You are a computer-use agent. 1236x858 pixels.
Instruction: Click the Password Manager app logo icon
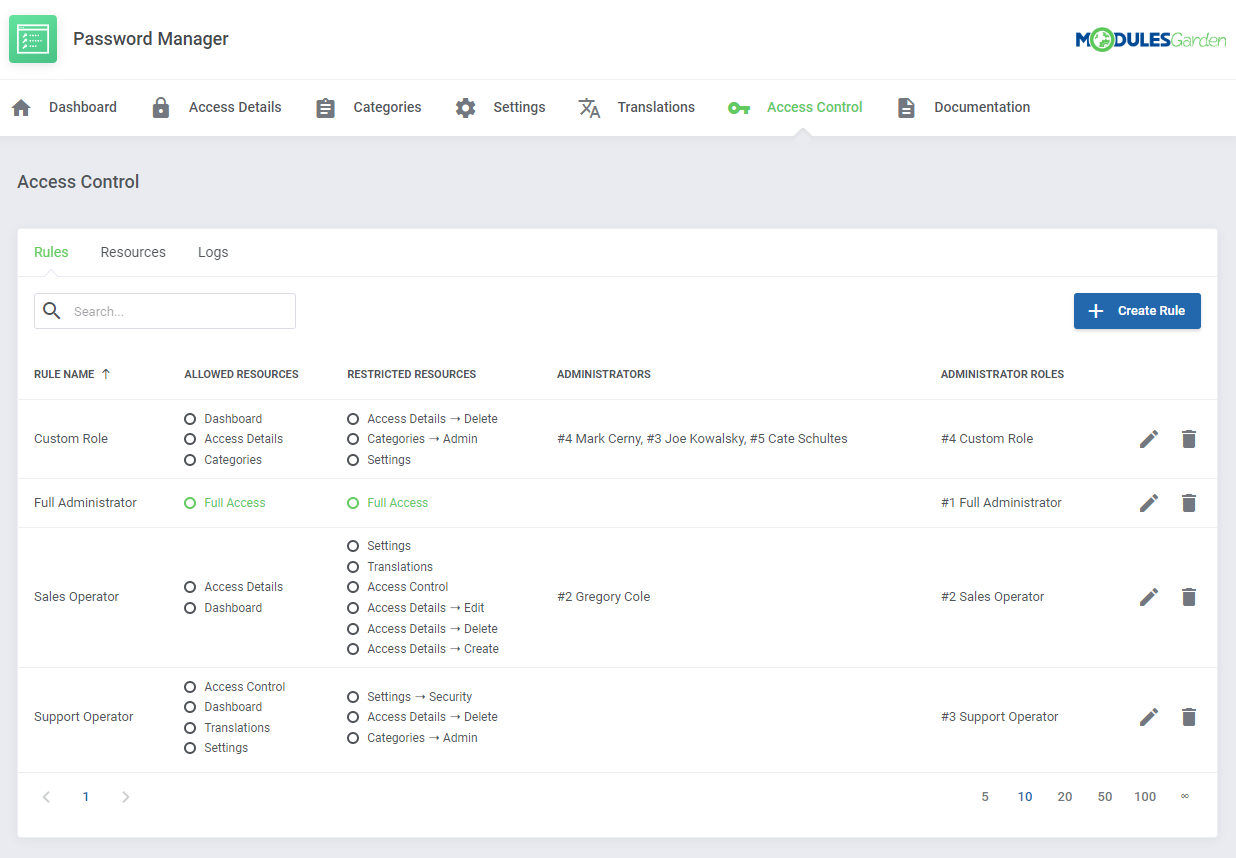(33, 38)
